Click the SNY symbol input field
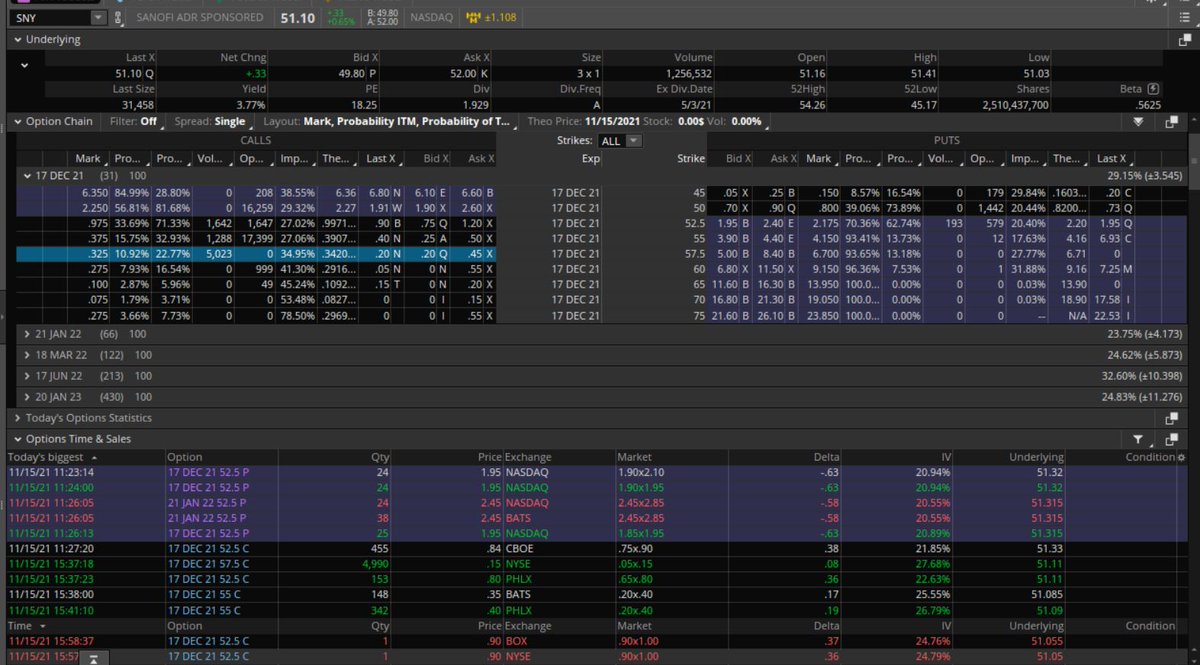This screenshot has height=665, width=1200. click(x=50, y=18)
